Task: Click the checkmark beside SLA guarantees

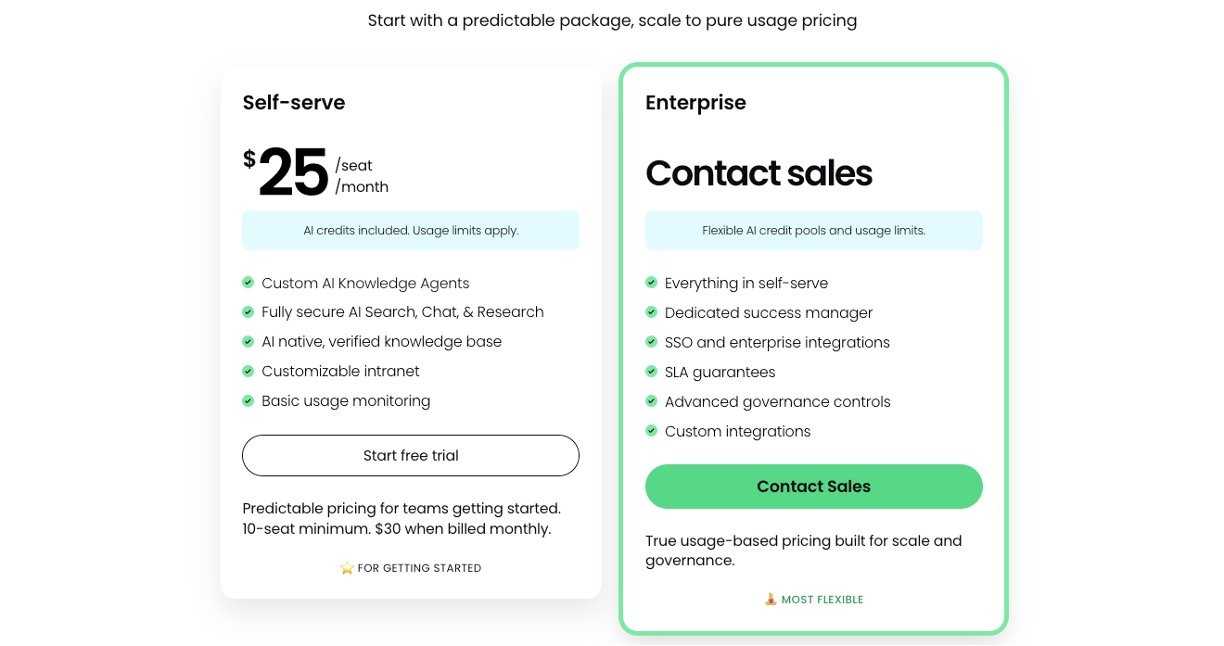Action: [651, 372]
